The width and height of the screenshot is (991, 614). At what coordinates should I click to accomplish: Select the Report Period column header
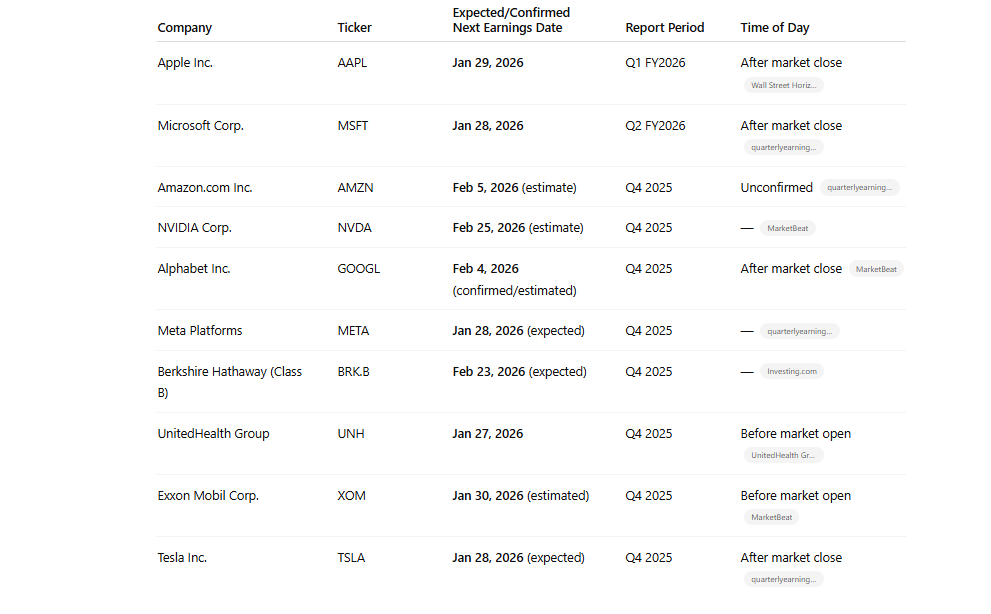point(664,28)
